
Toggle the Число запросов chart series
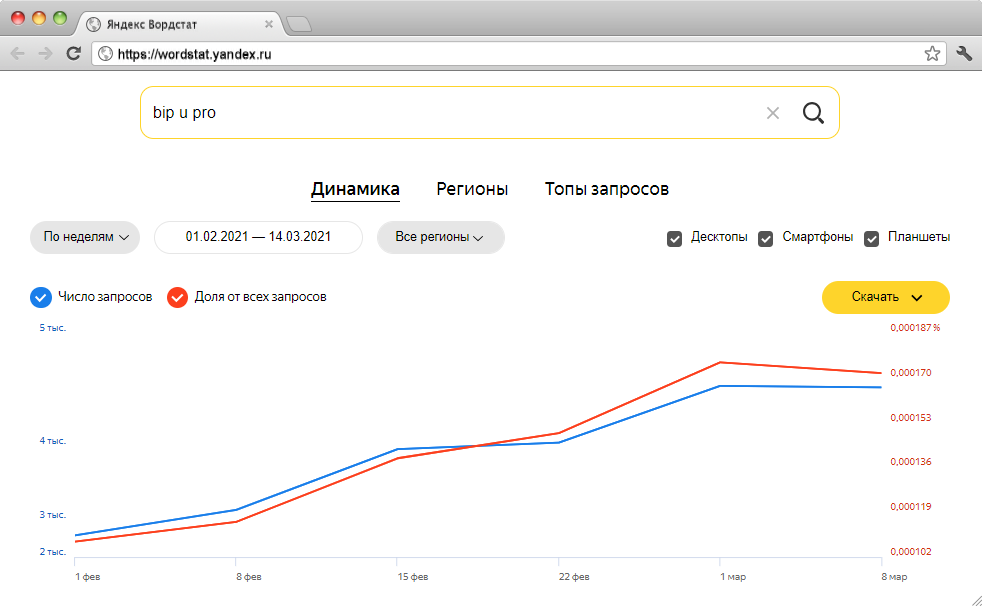click(41, 297)
